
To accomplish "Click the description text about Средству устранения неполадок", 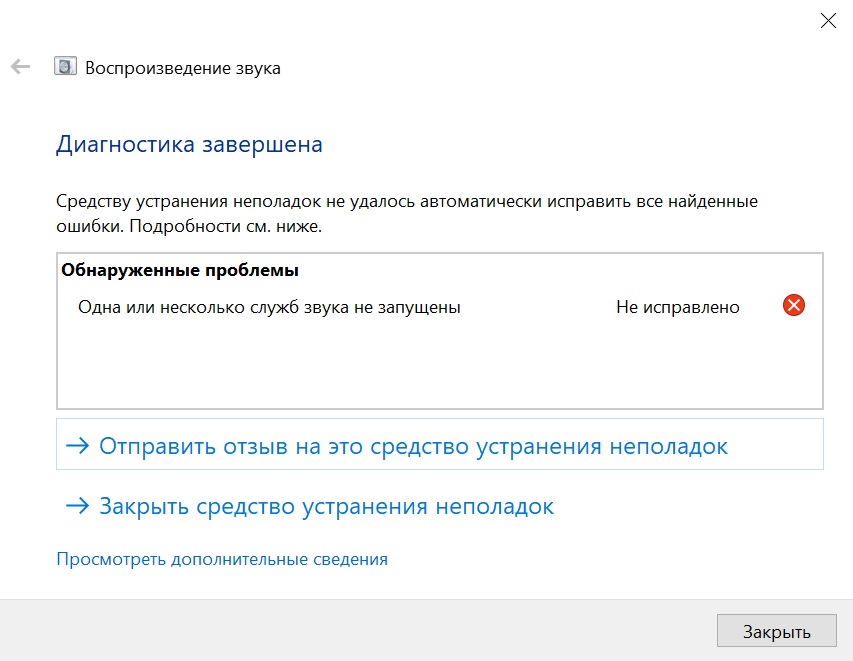I will [x=406, y=201].
